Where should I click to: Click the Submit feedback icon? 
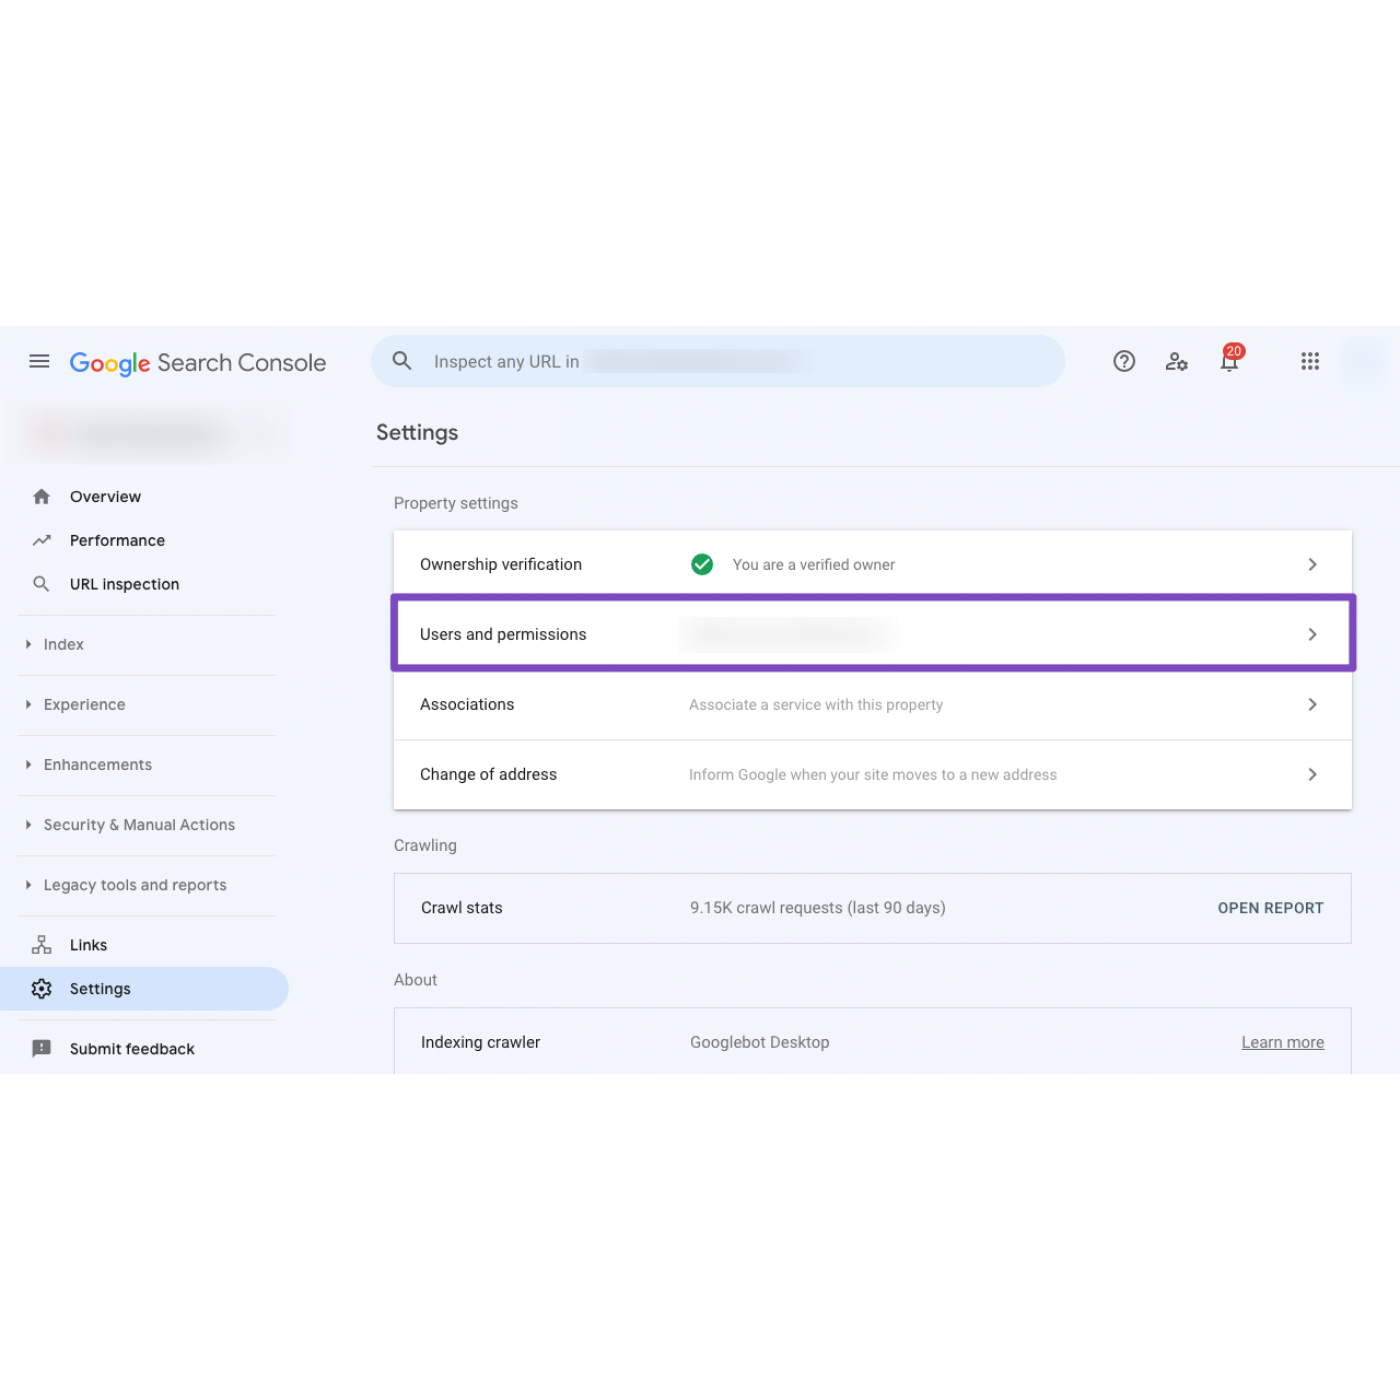pos(42,1048)
